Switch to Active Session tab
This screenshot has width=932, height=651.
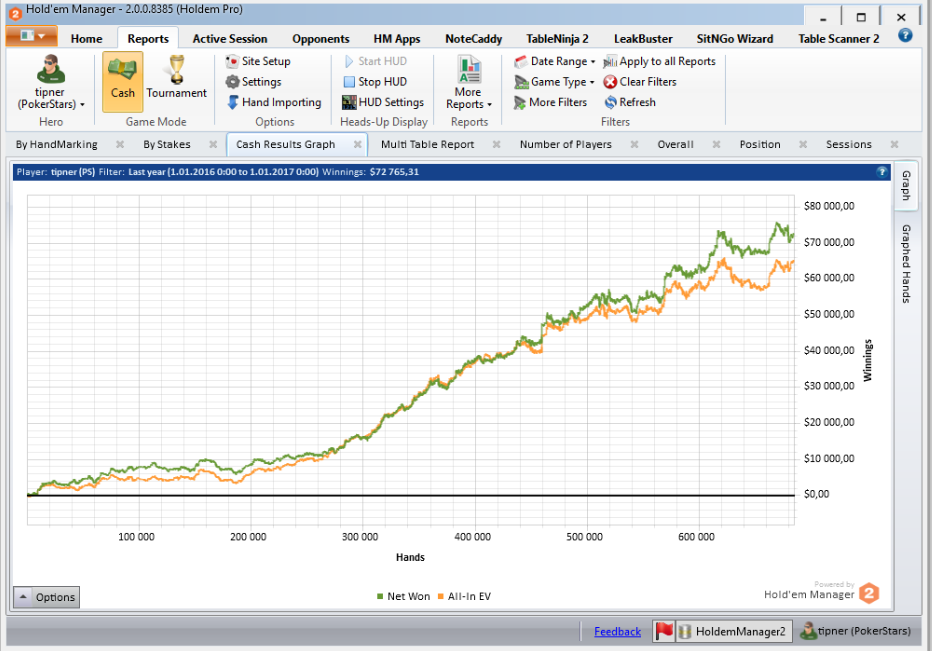230,39
